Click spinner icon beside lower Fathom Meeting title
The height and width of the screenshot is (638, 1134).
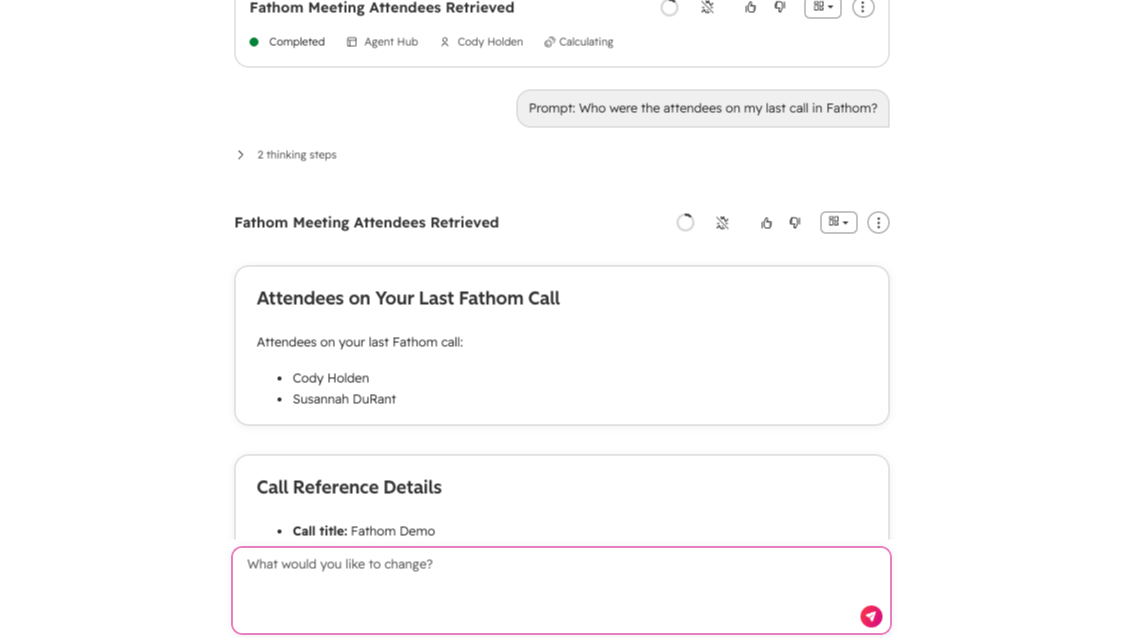685,223
